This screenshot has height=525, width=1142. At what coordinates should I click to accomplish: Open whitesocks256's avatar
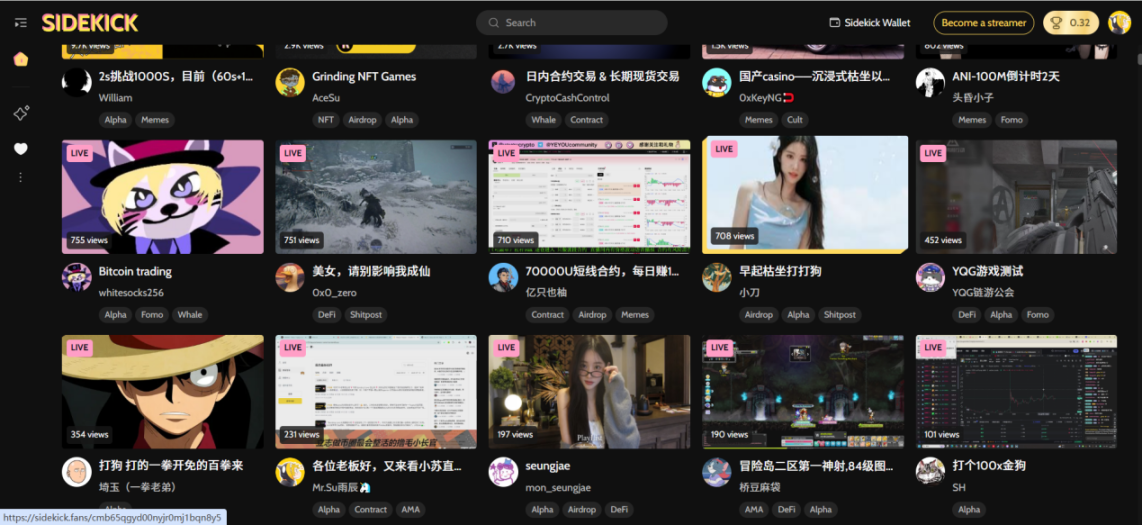coord(76,277)
